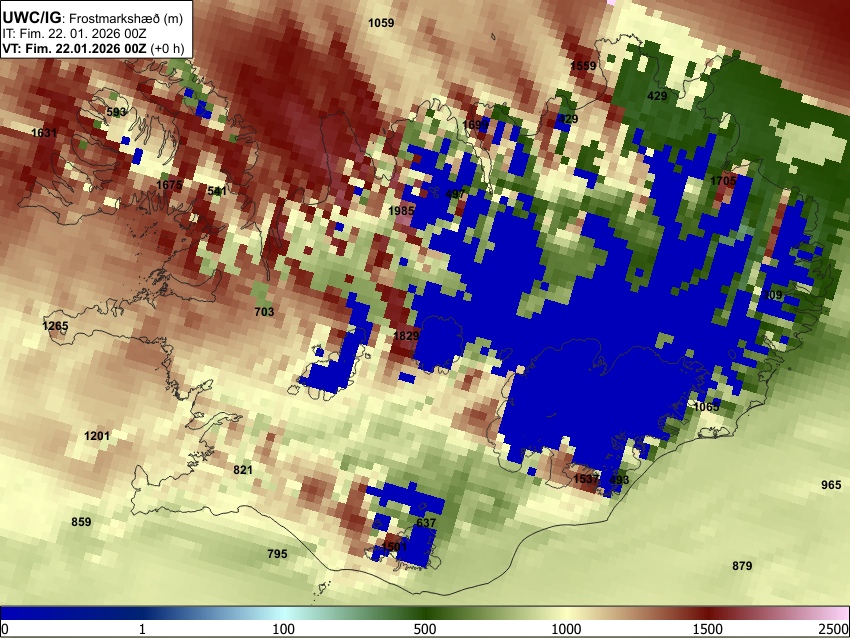The width and height of the screenshot is (850, 638).
Task: Click the color scale tick label 500
Action: 424,629
